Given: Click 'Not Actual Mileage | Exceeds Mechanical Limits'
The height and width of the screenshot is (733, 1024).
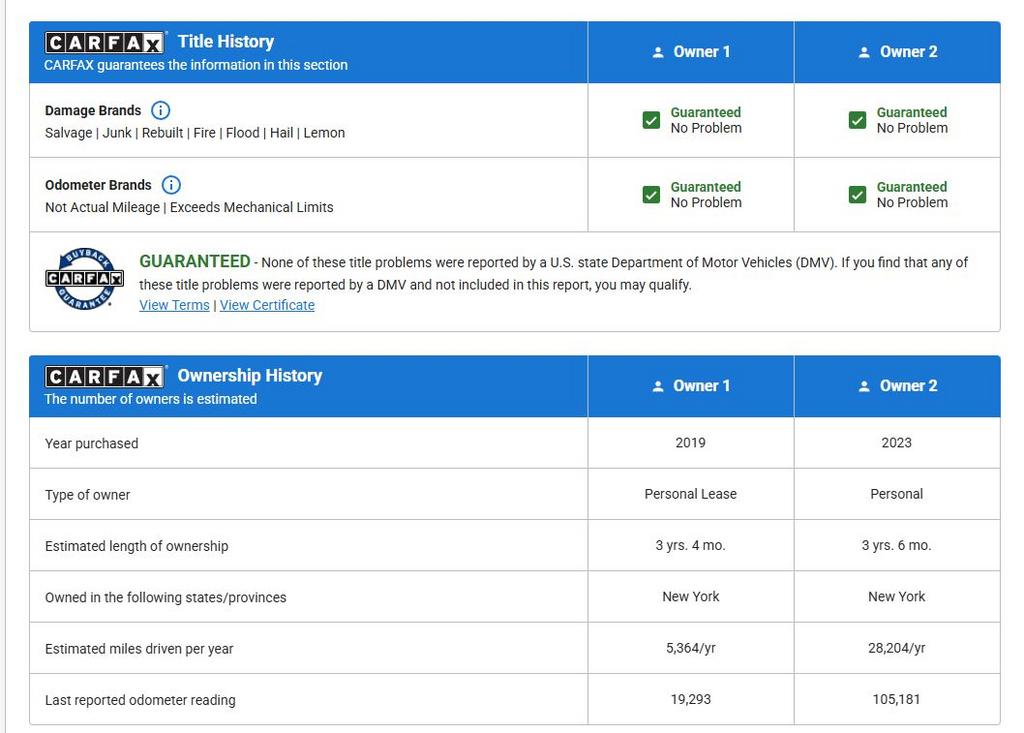Looking at the screenshot, I should [189, 207].
